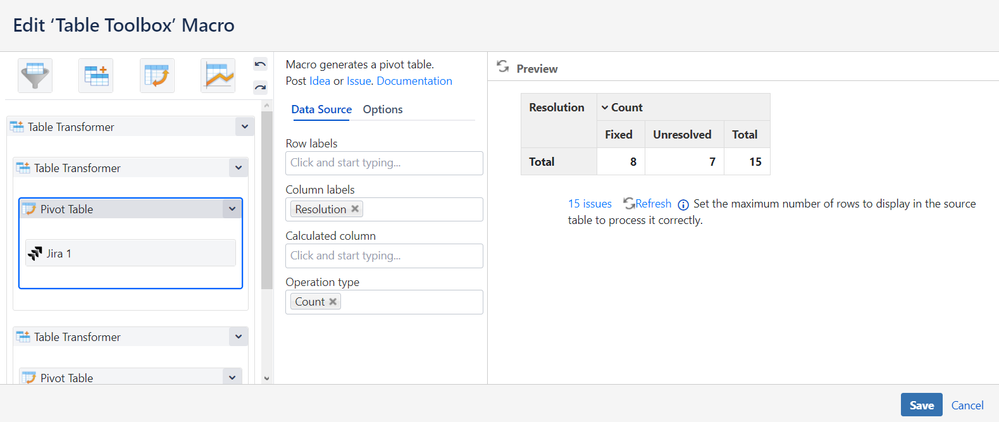This screenshot has height=422, width=999.
Task: Click the 15 issues link
Action: click(x=590, y=204)
